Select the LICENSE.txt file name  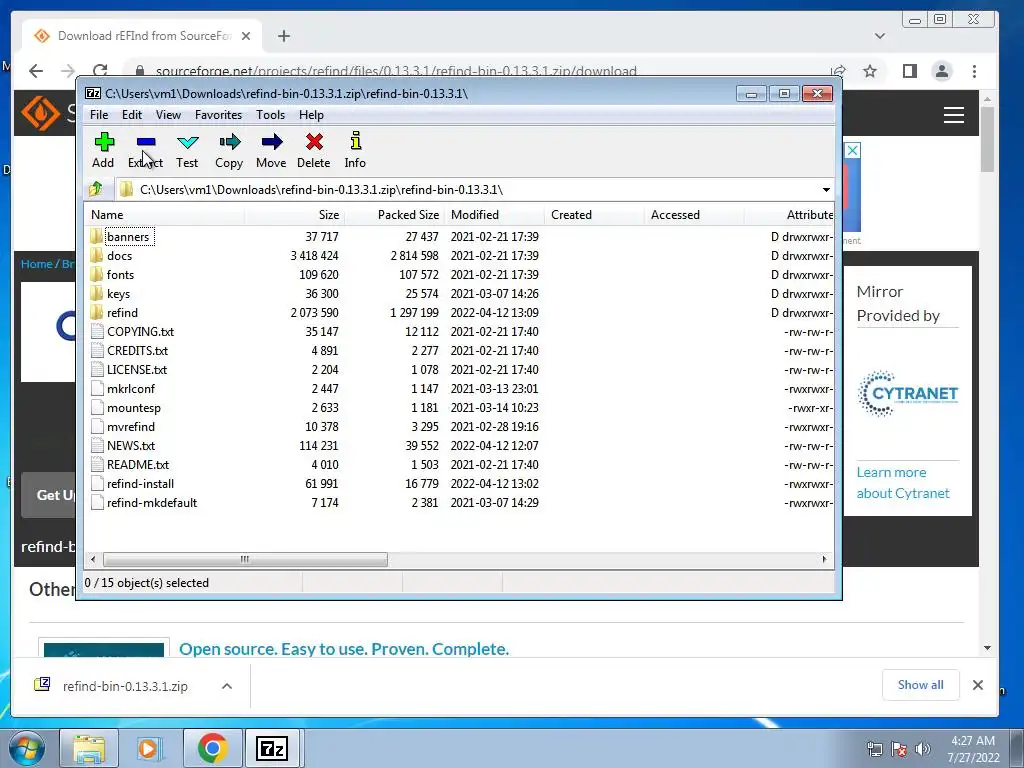tap(137, 370)
